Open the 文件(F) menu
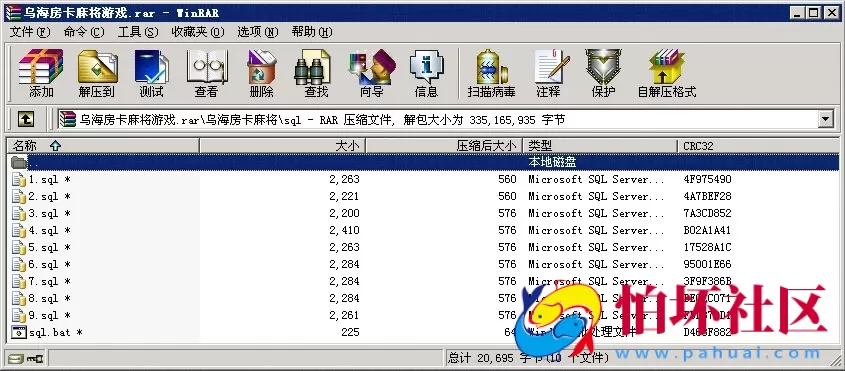This screenshot has height=371, width=845. pos(30,32)
